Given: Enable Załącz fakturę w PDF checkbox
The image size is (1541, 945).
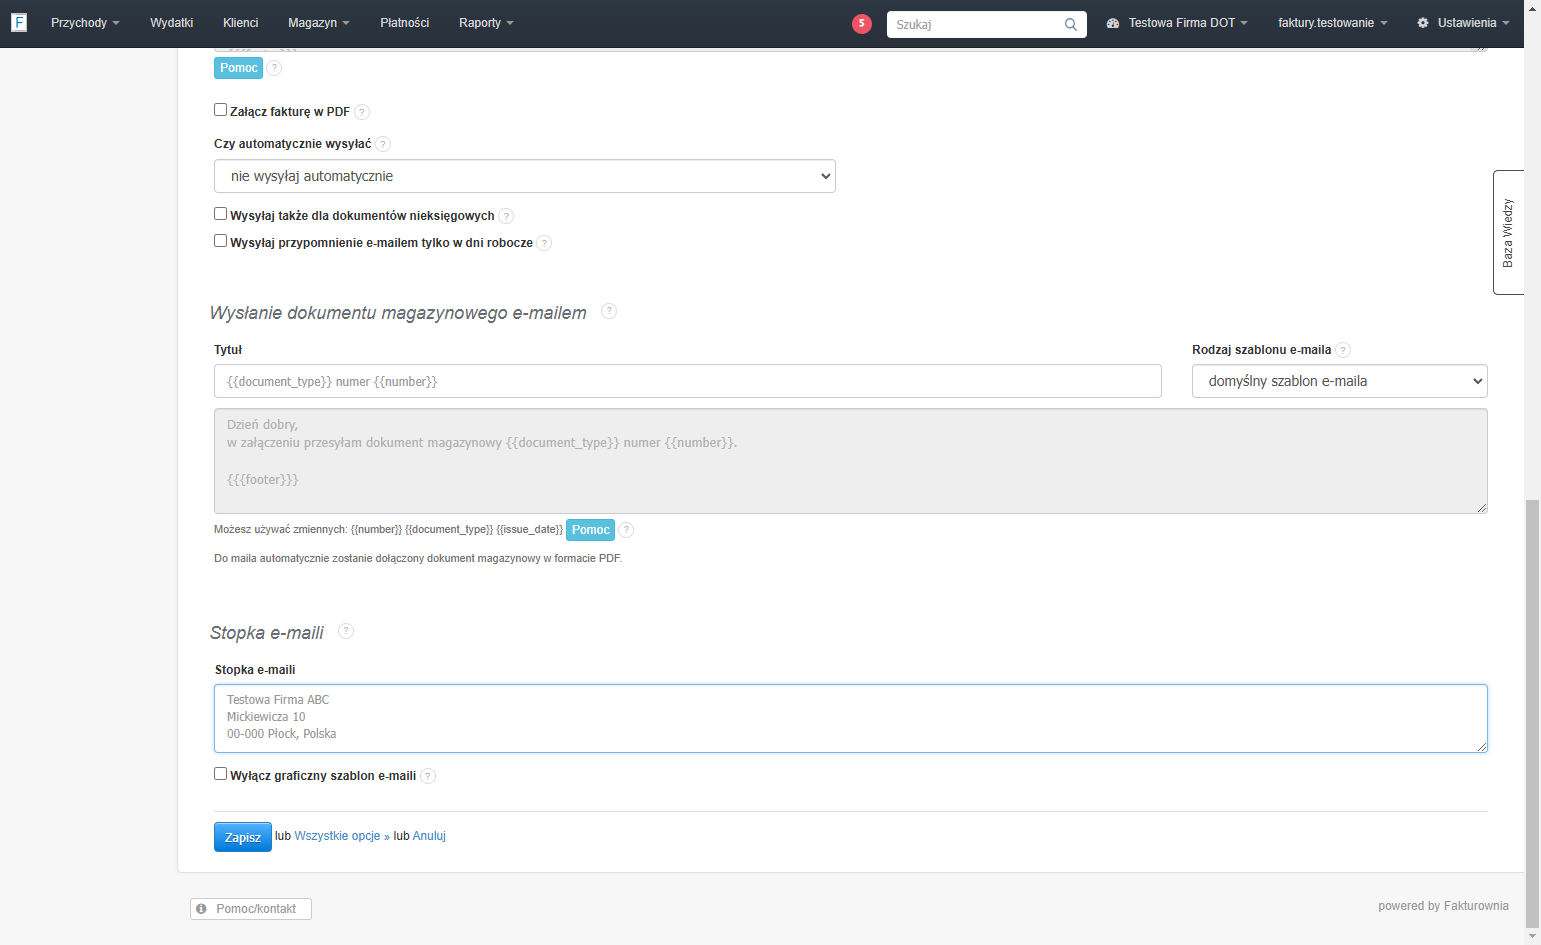Looking at the screenshot, I should coord(220,110).
